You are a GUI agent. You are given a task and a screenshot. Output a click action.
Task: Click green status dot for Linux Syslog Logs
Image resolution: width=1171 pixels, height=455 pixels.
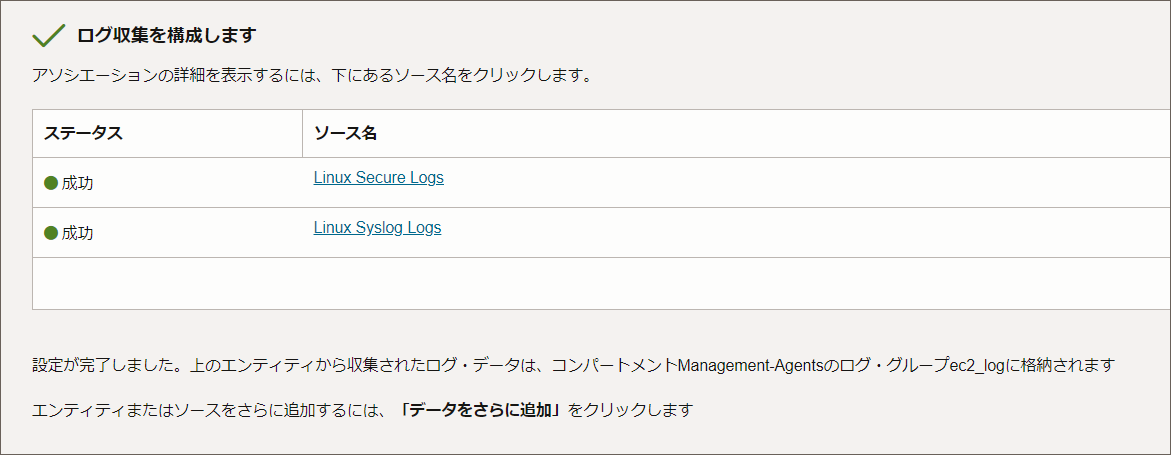(51, 233)
